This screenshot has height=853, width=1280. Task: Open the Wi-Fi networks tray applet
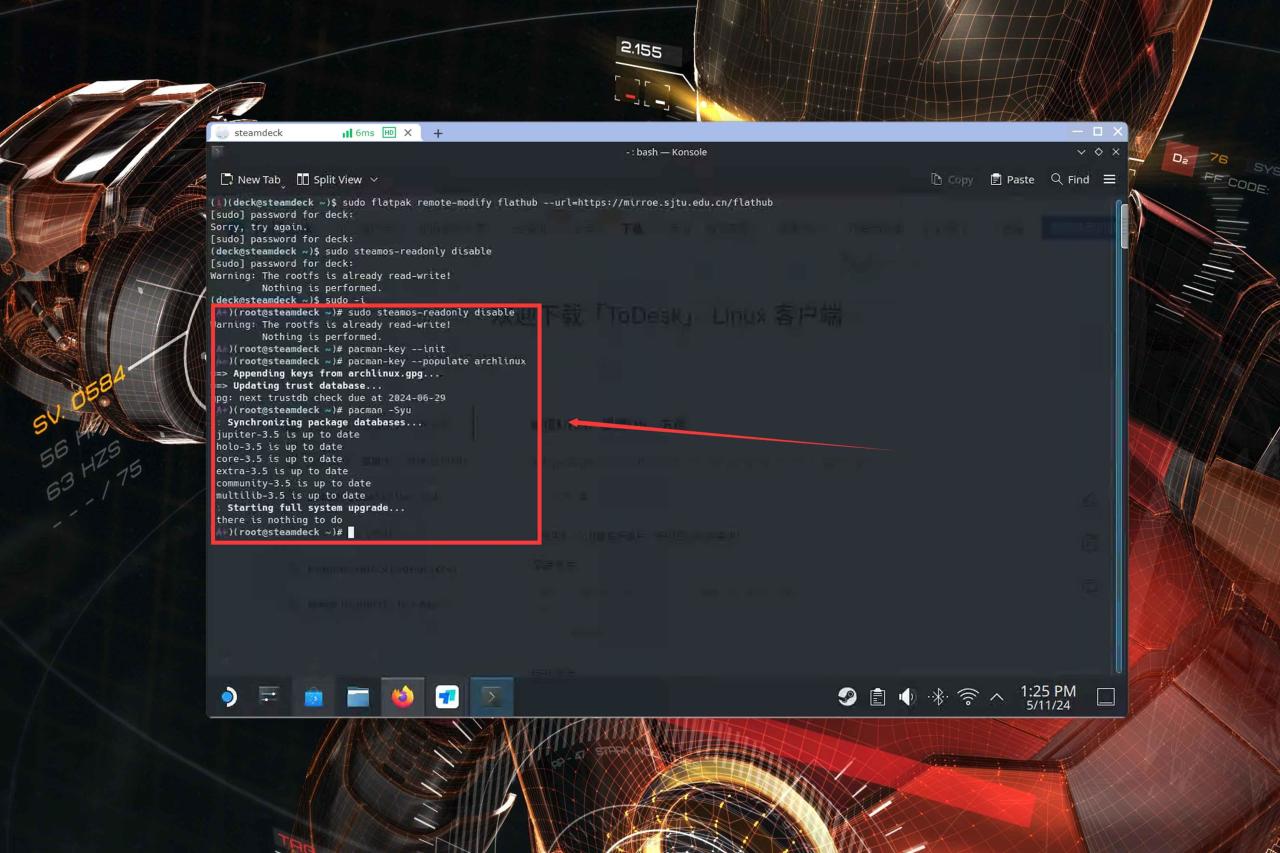pos(967,697)
